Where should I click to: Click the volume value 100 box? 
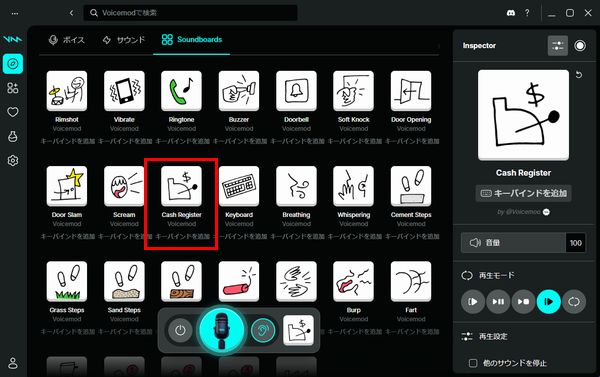[576, 243]
